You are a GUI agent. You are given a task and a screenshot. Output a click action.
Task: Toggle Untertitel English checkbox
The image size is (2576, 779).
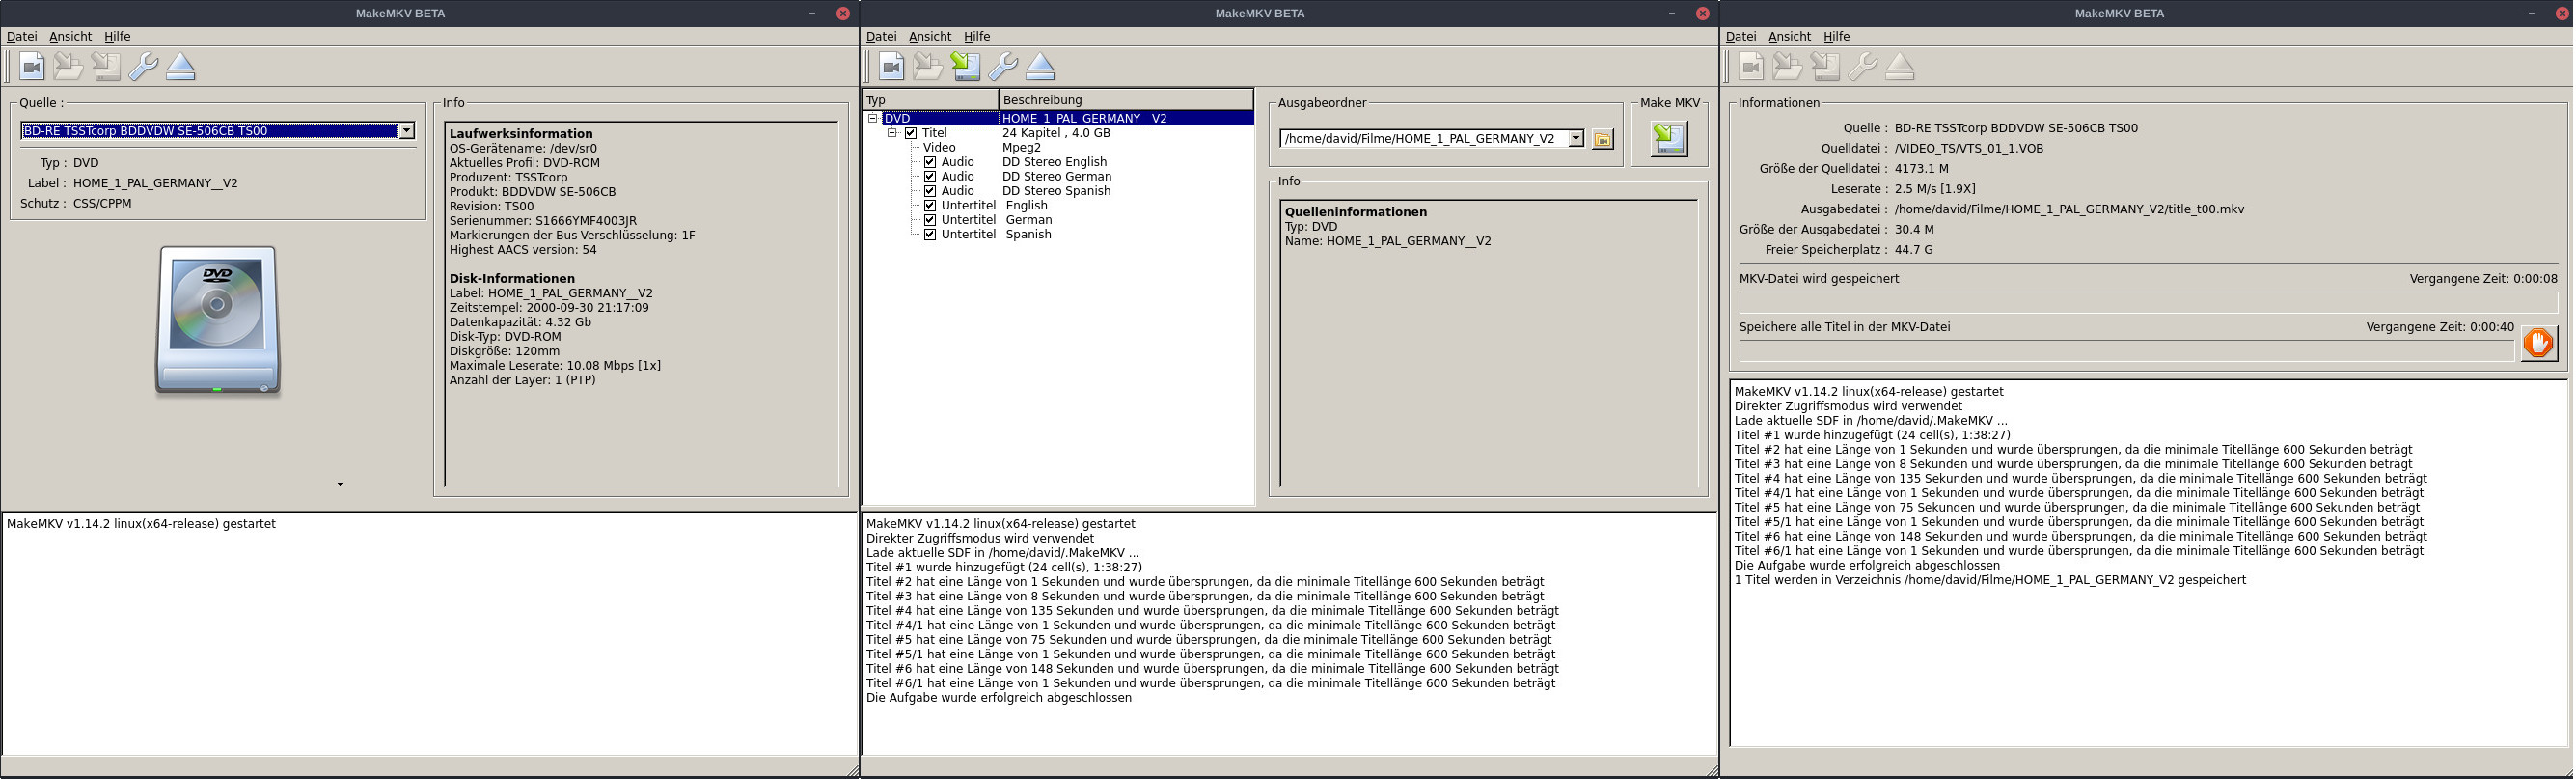tap(930, 205)
